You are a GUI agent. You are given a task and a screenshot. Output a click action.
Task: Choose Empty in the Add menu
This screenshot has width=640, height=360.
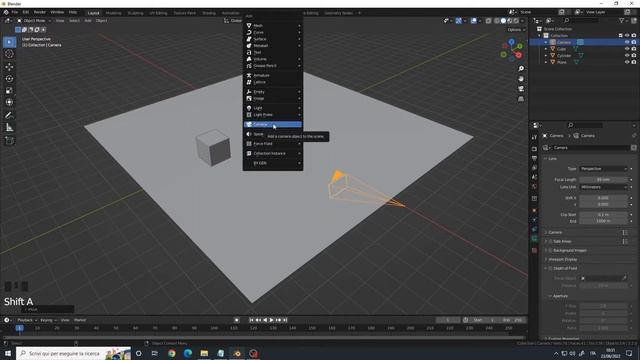coord(273,92)
